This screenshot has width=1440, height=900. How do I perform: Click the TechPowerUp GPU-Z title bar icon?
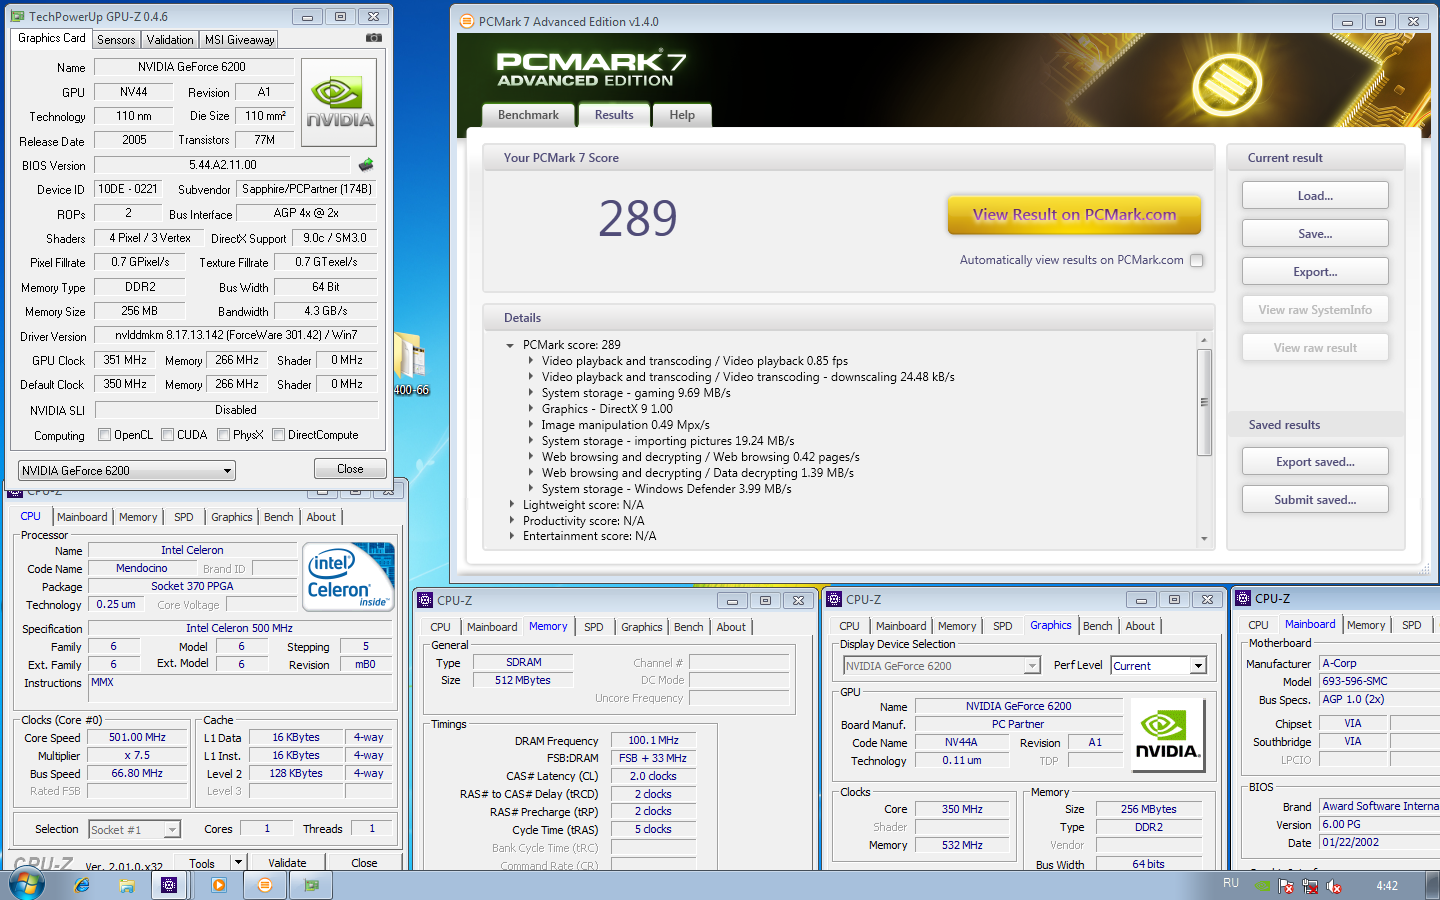(17, 16)
